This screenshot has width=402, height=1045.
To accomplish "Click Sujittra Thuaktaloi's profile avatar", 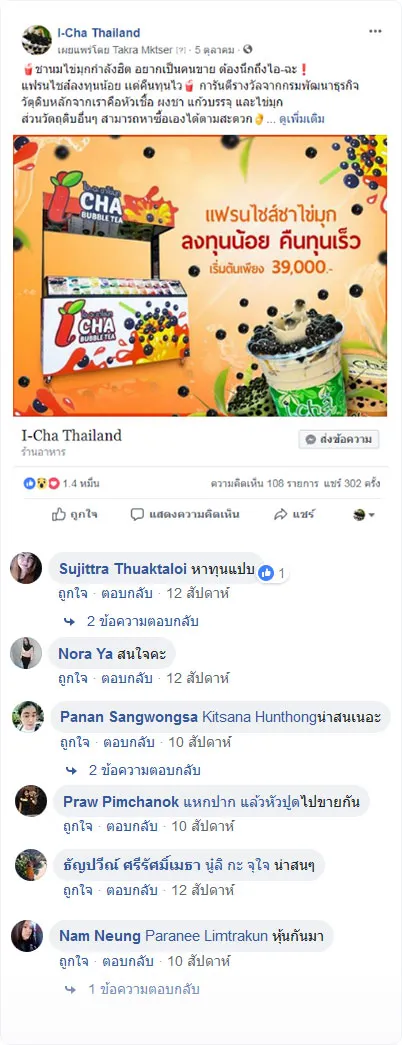I will pyautogui.click(x=26, y=568).
